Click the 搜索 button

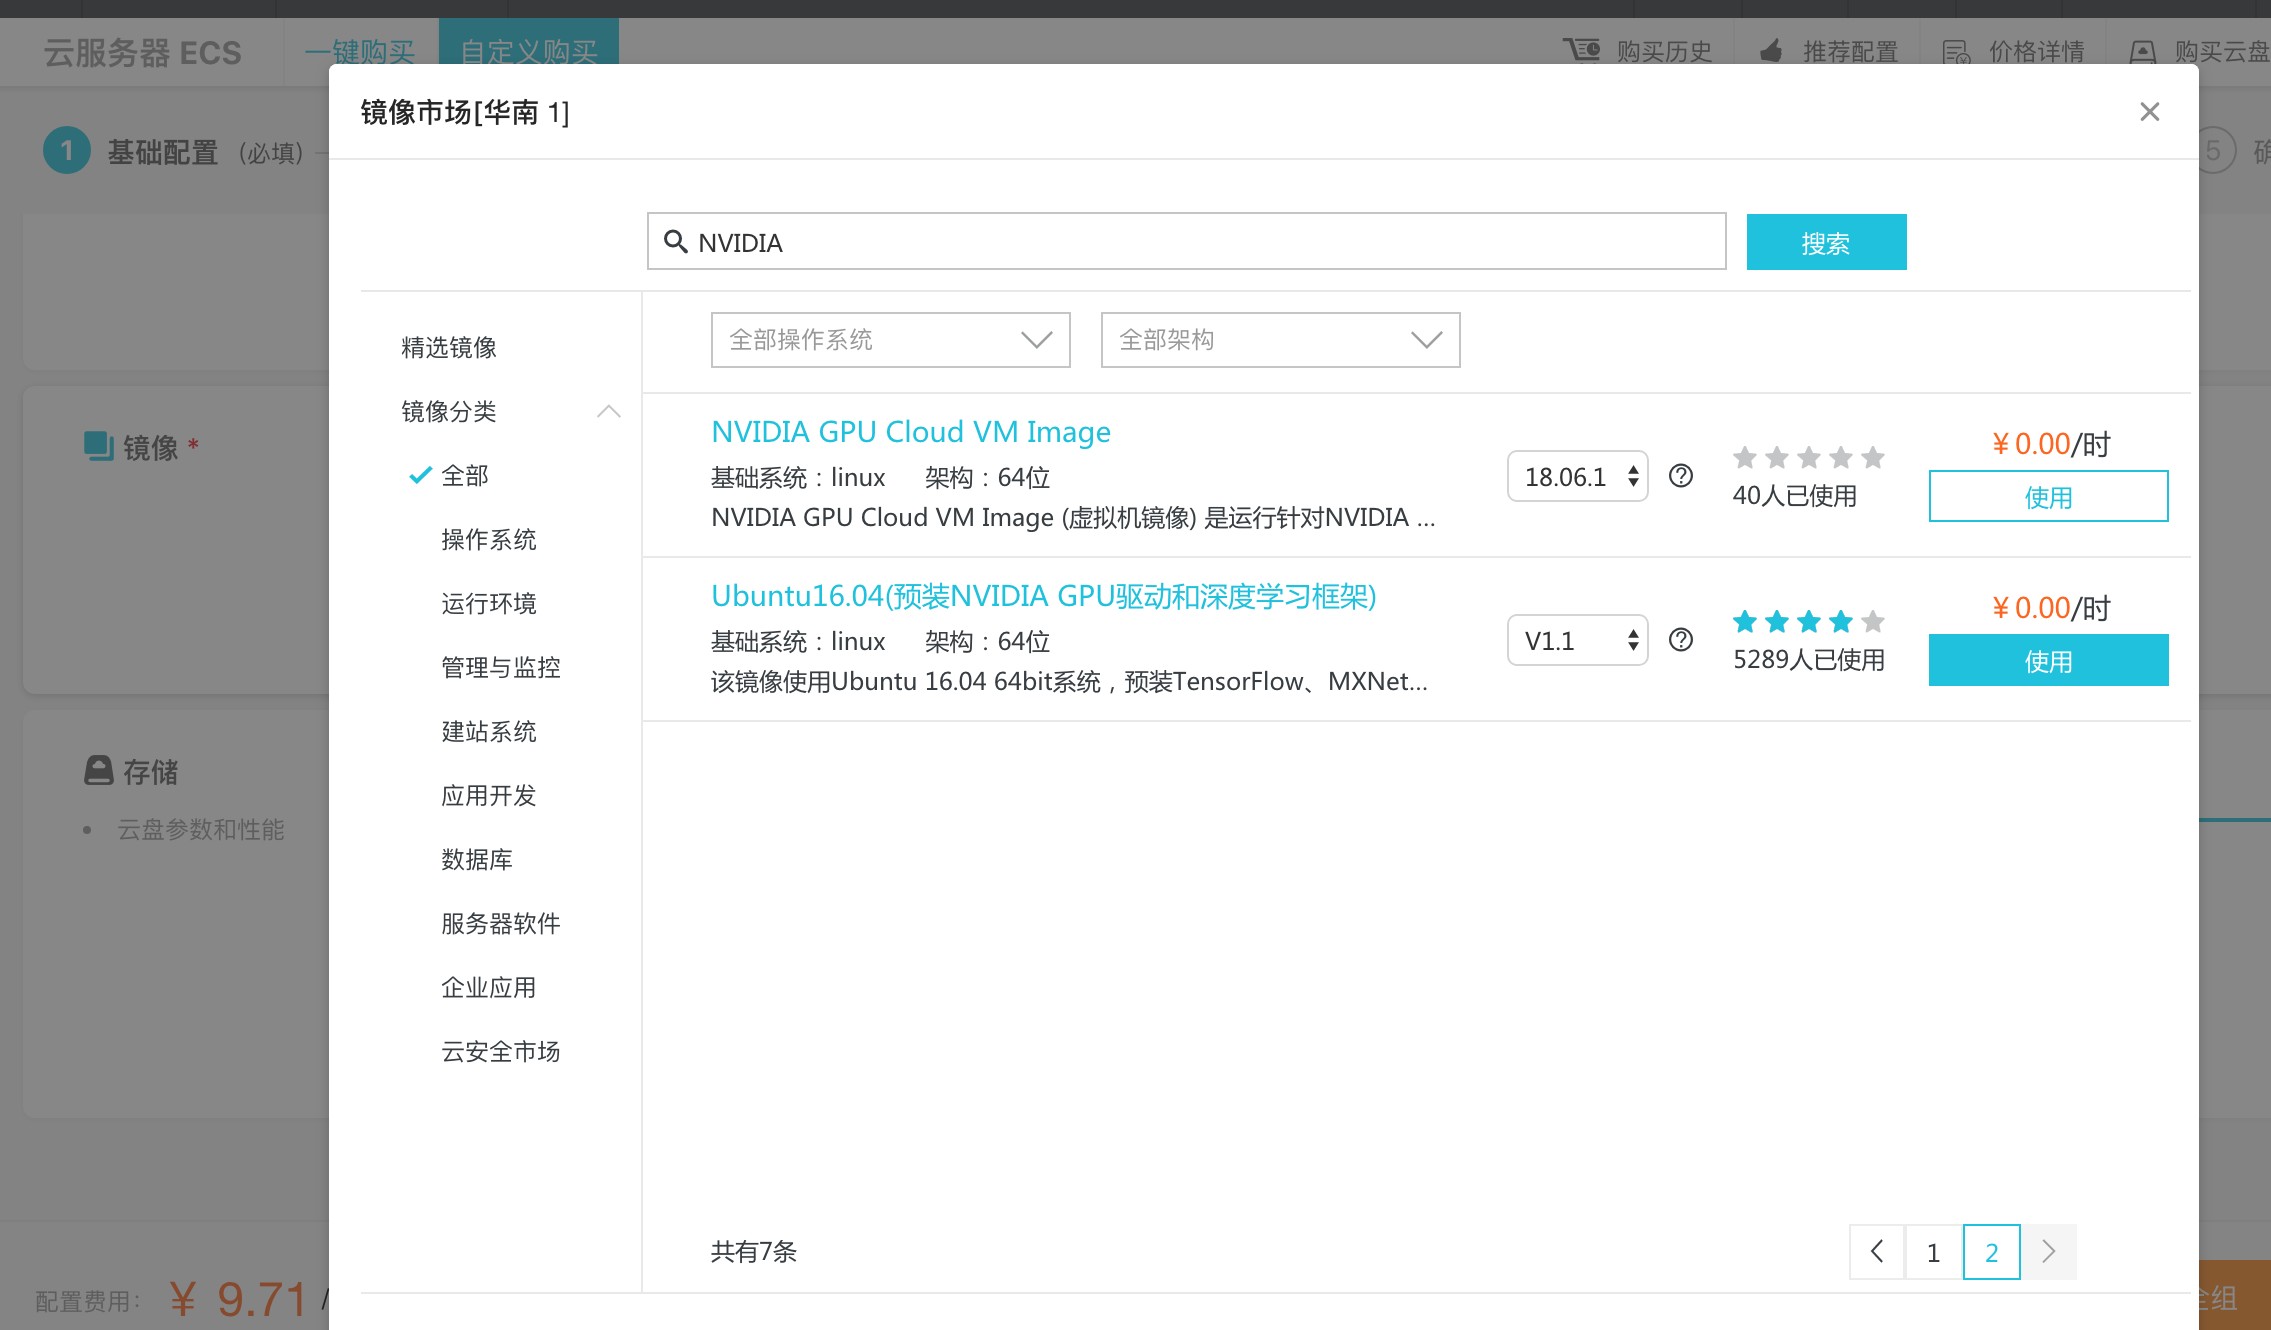(1826, 242)
